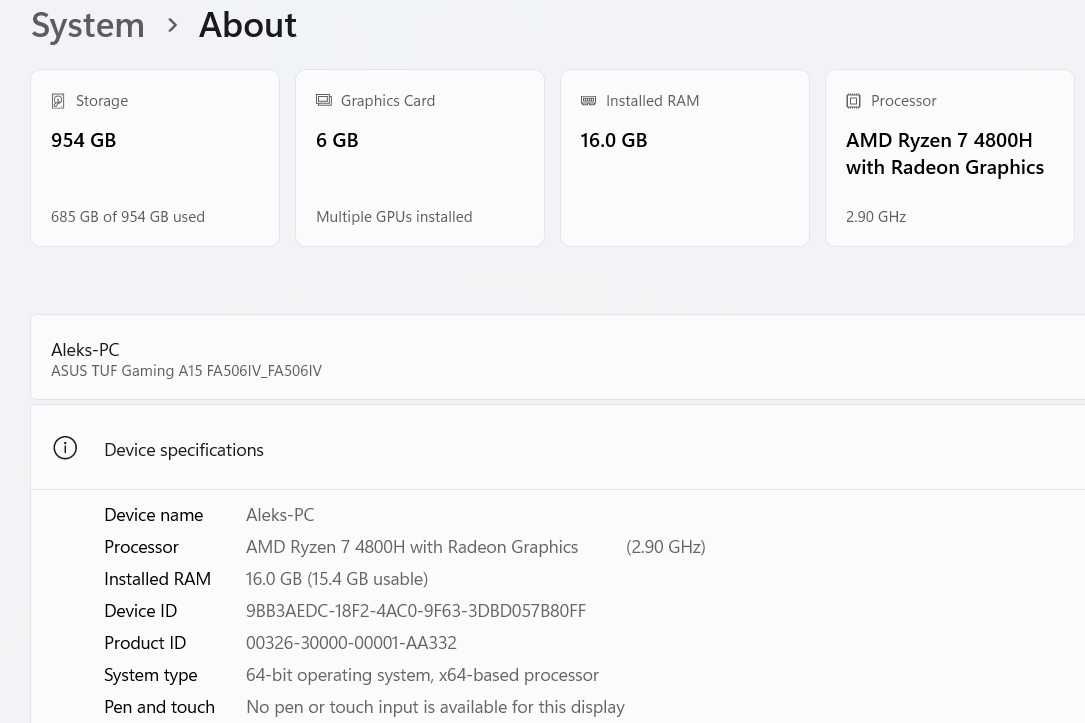
Task: Select the Processor value in specifications list
Action: (412, 547)
